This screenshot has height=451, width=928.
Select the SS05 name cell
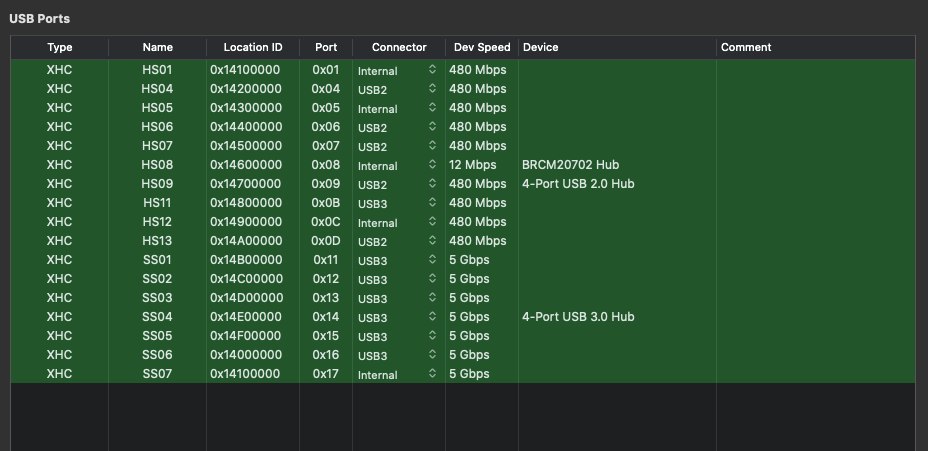tap(157, 335)
